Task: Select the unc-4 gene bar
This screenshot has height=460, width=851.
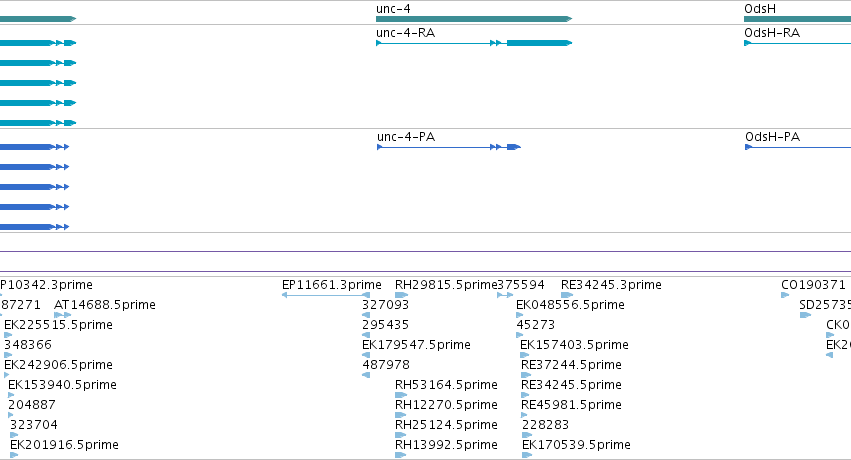Action: click(474, 19)
